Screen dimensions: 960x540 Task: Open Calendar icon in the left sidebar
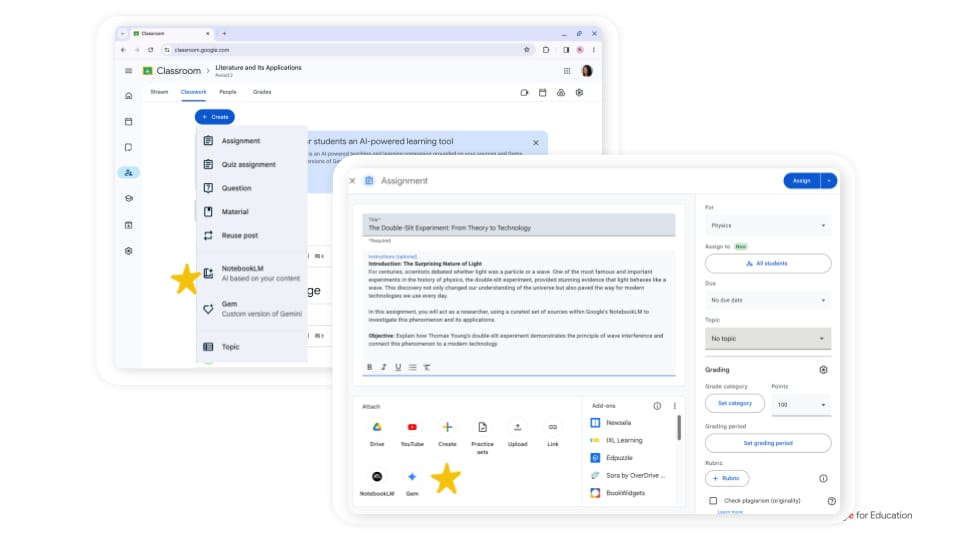[x=128, y=122]
